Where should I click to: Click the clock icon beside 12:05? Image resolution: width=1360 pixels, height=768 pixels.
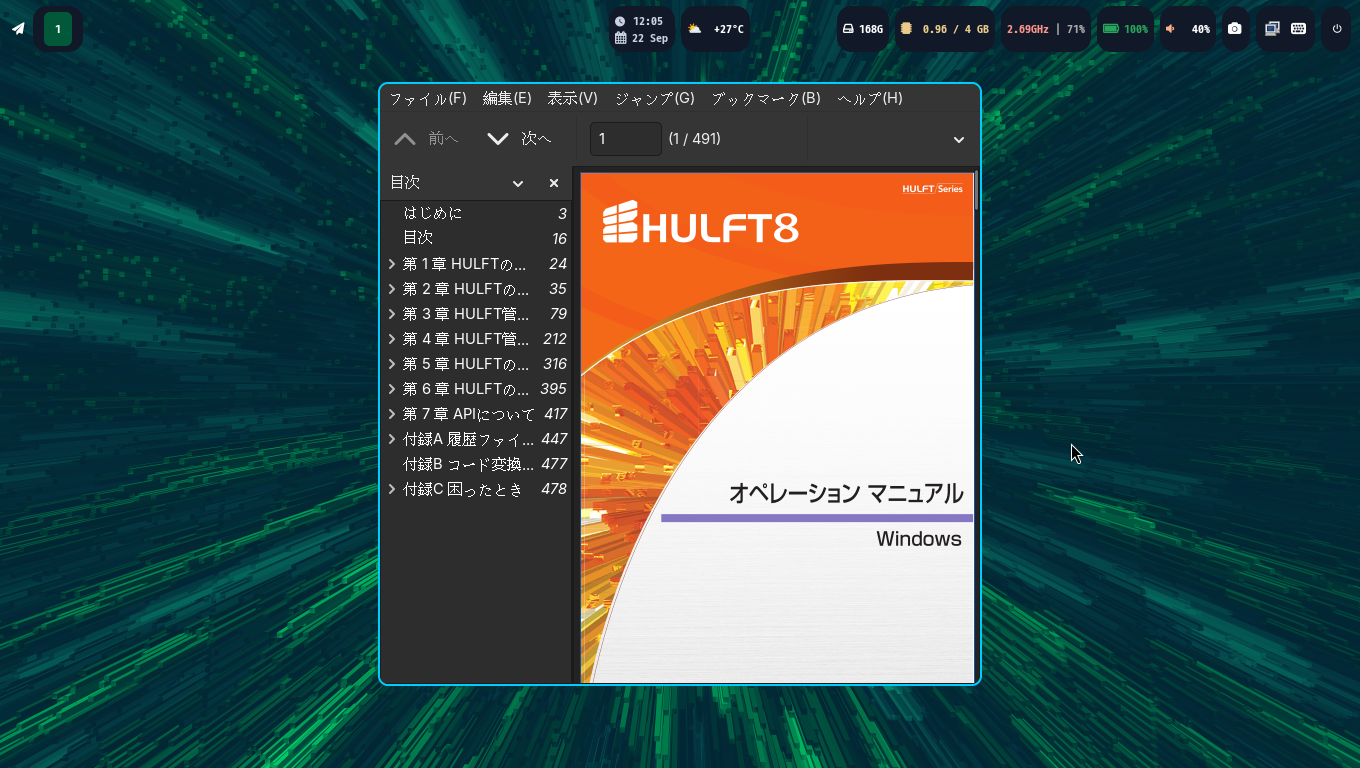point(620,21)
